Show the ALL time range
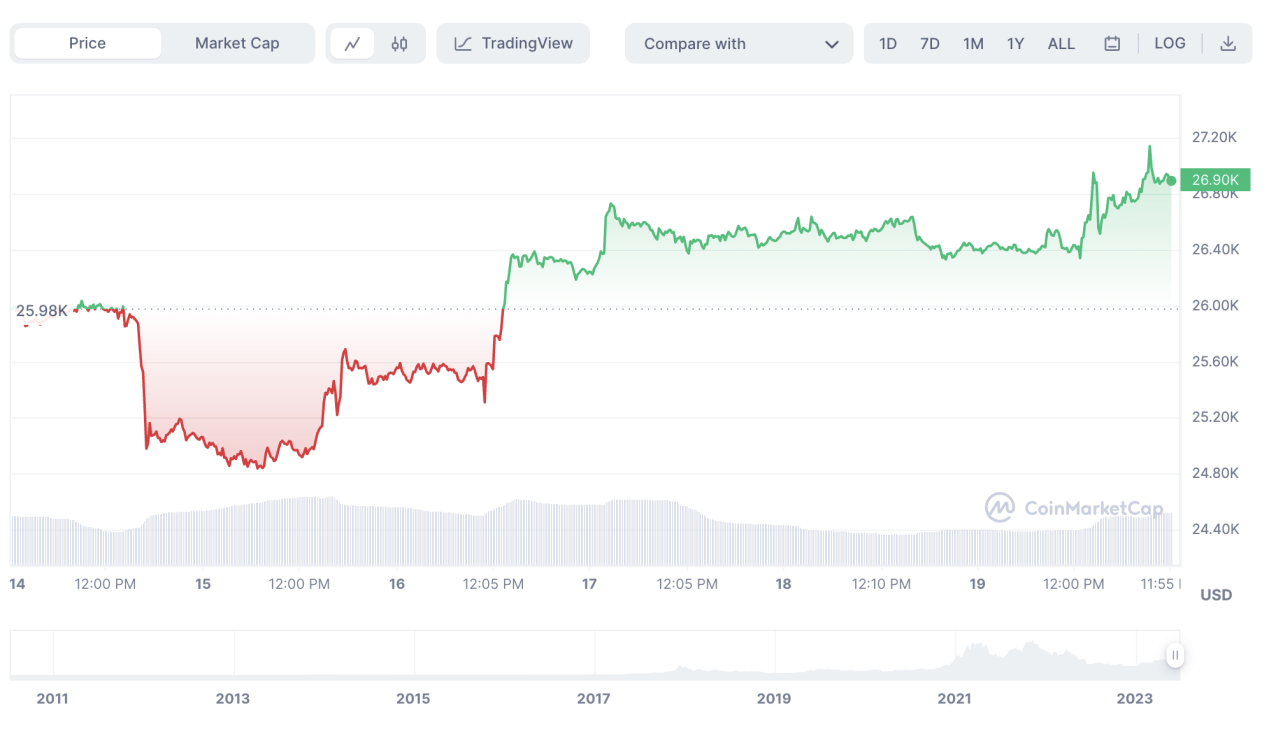This screenshot has width=1274, height=742. (x=1061, y=44)
